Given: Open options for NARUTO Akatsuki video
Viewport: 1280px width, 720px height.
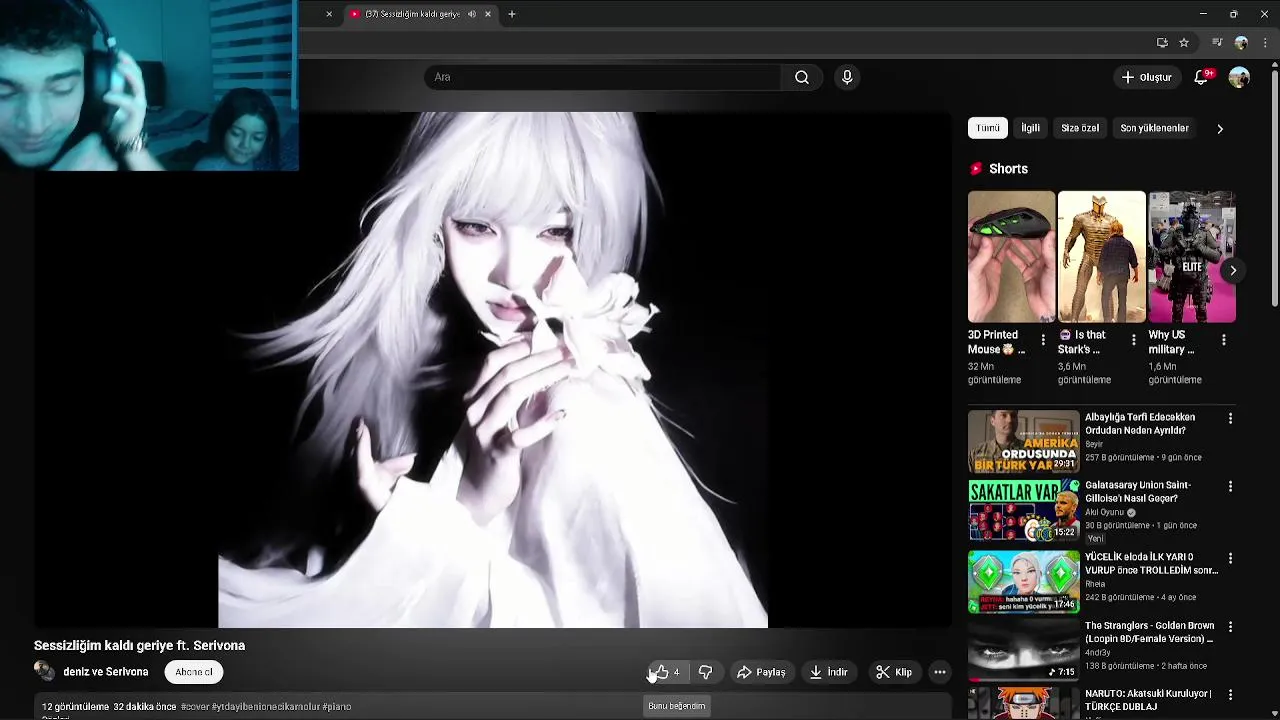Looking at the screenshot, I should pos(1230,695).
